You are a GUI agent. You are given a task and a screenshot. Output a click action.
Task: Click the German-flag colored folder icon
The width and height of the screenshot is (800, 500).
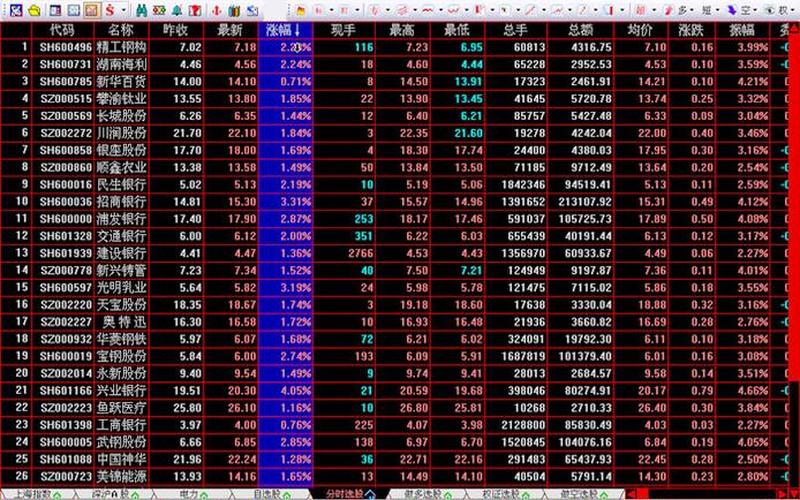pyautogui.click(x=301, y=11)
